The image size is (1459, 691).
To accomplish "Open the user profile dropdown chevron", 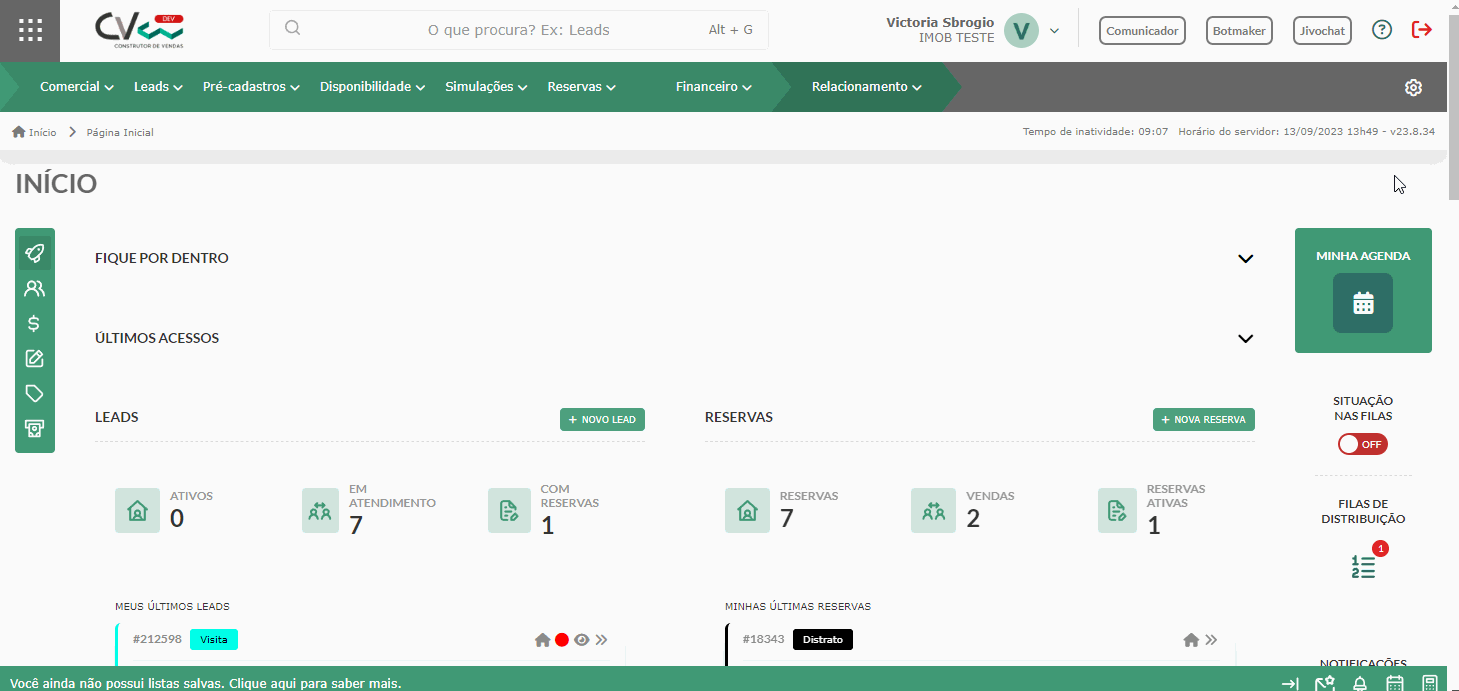I will tap(1054, 30).
